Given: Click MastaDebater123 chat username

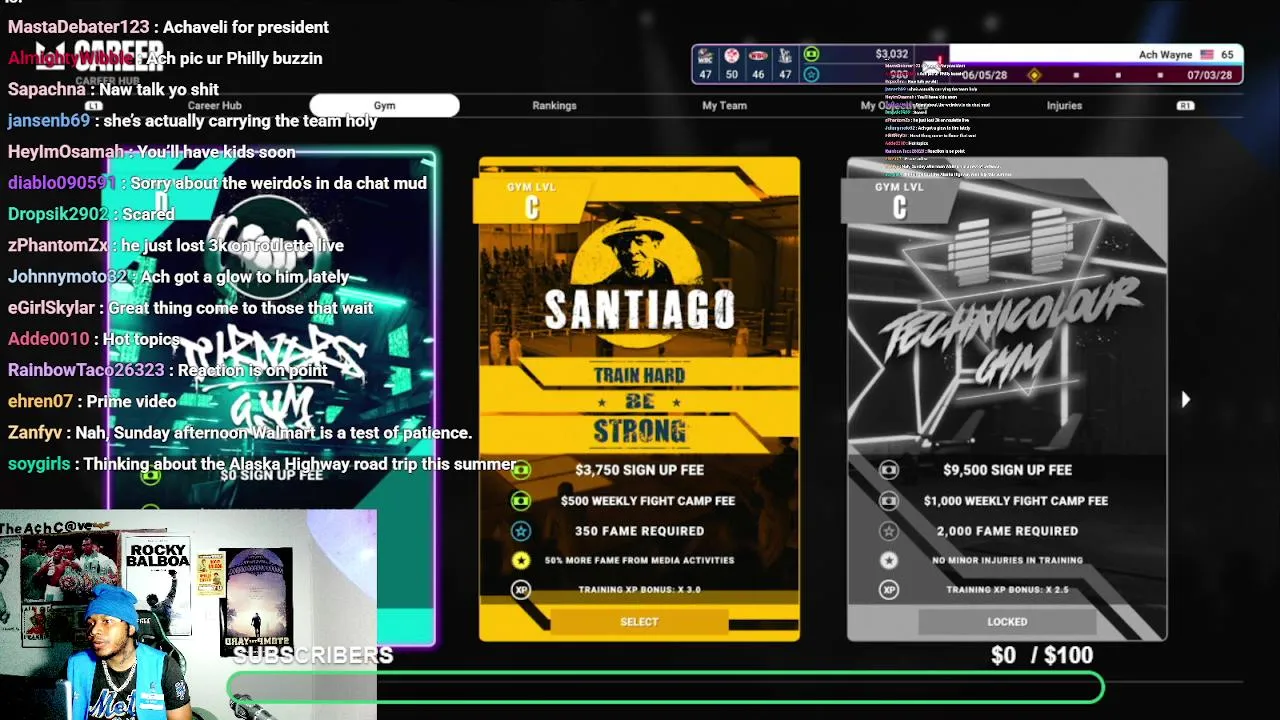Looking at the screenshot, I should 78,27.
